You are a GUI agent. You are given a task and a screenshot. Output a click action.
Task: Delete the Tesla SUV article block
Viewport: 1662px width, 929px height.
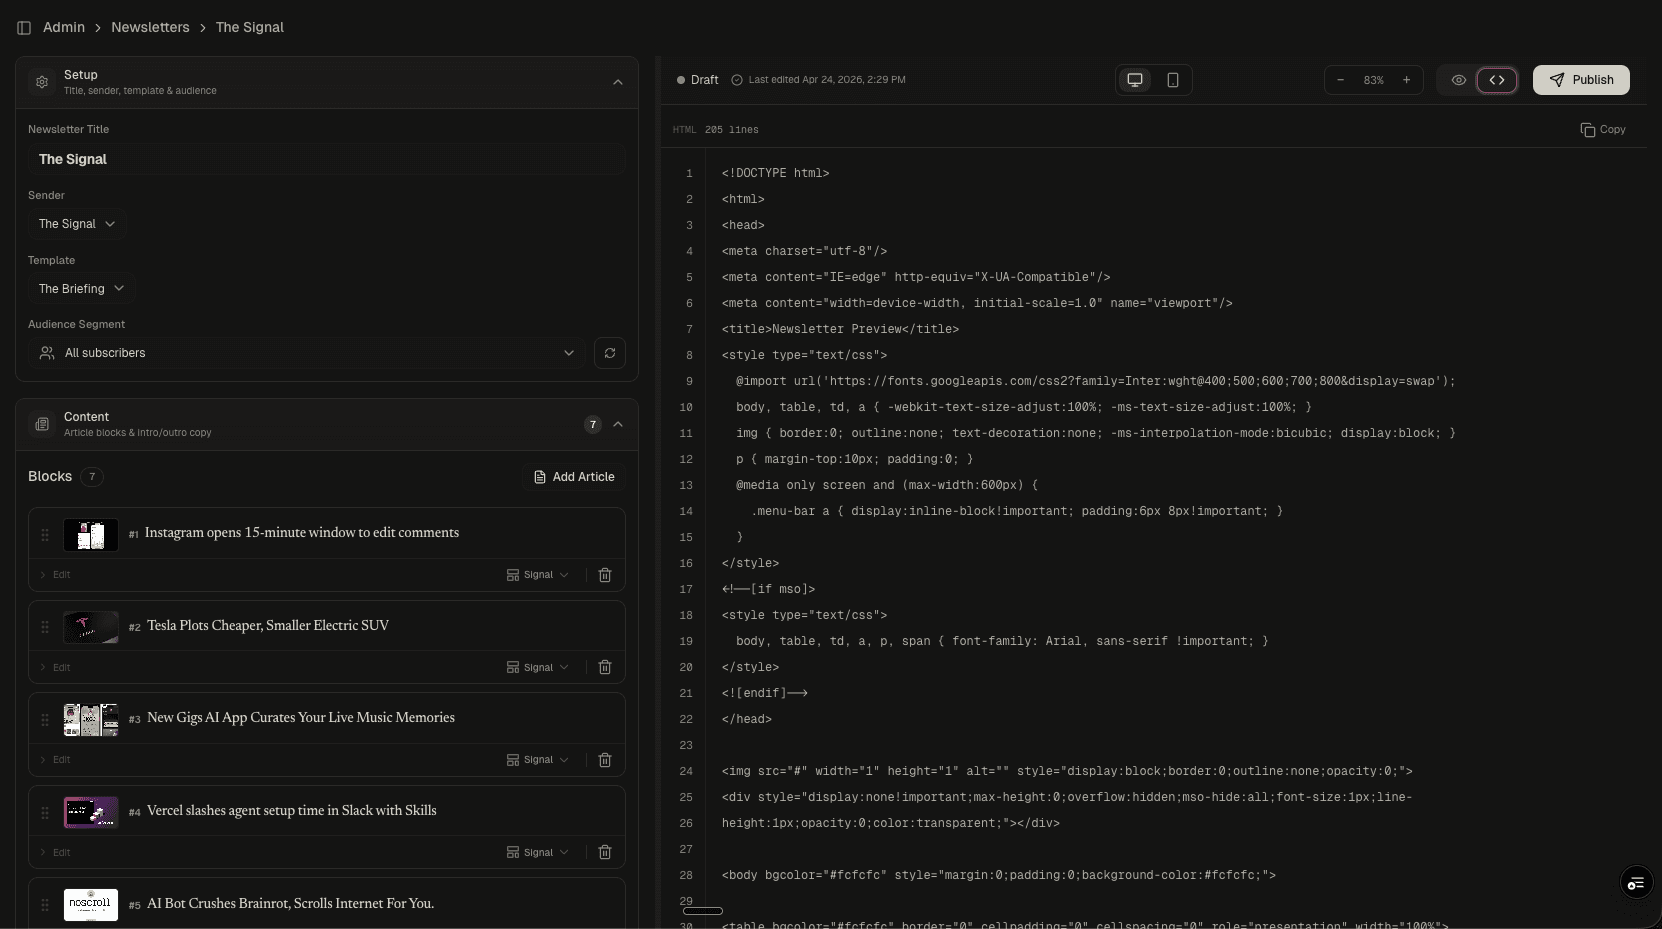(605, 668)
